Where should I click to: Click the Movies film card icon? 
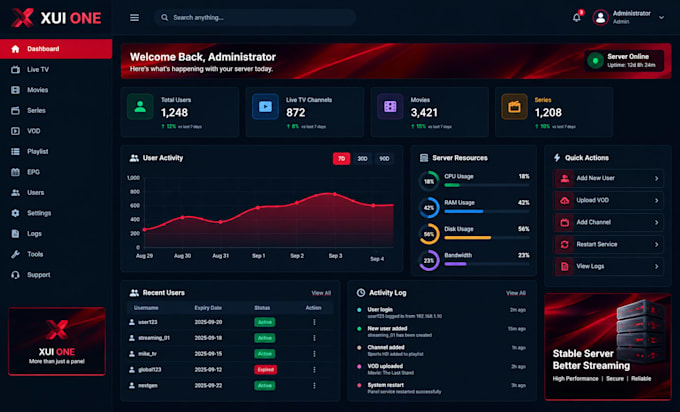coord(390,107)
